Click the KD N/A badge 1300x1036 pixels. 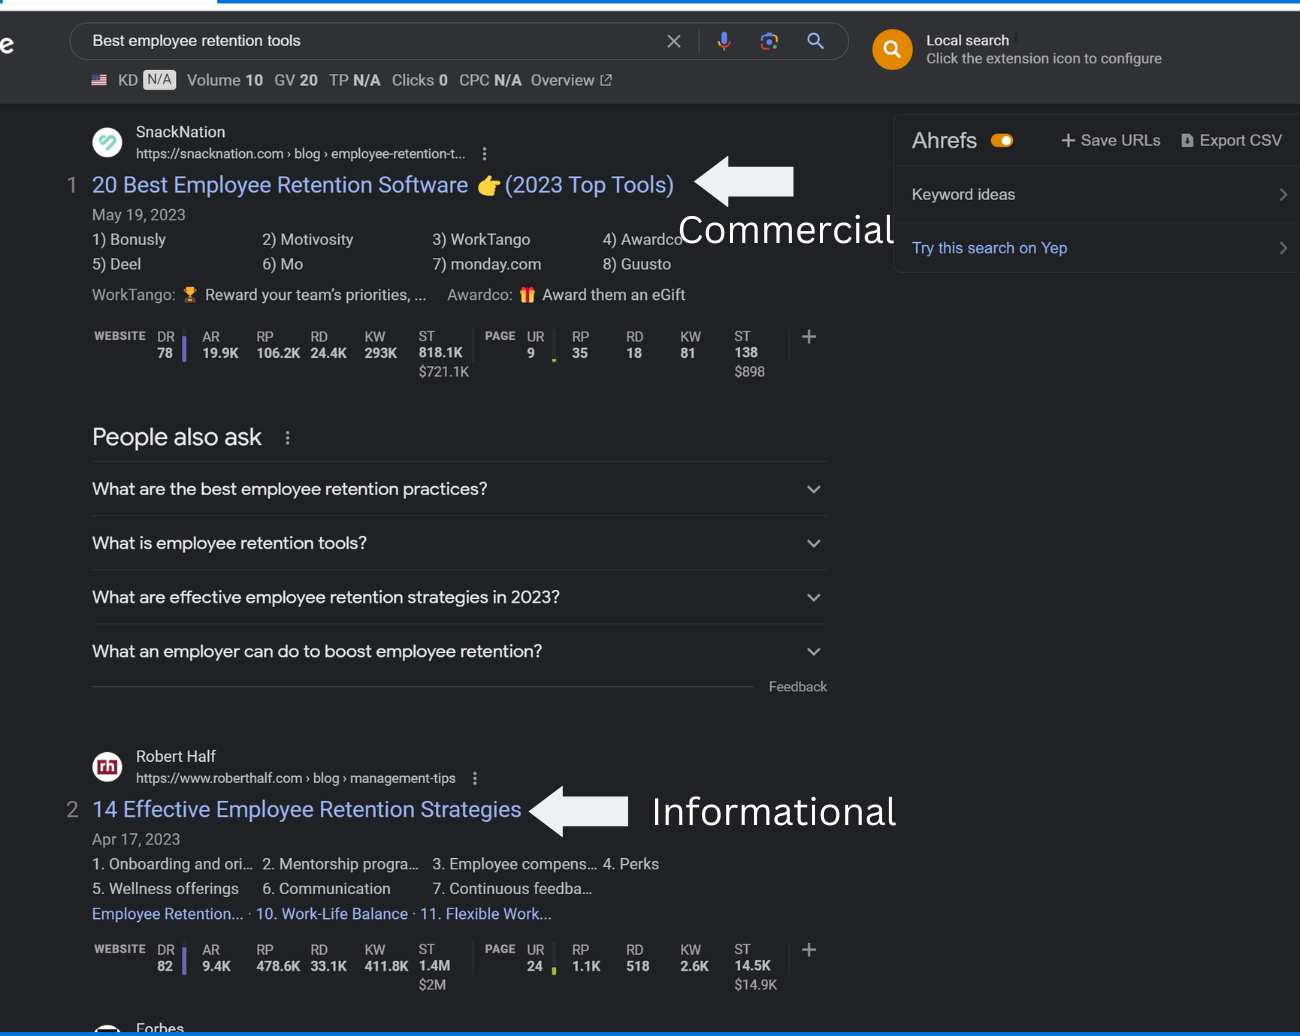[x=147, y=80]
